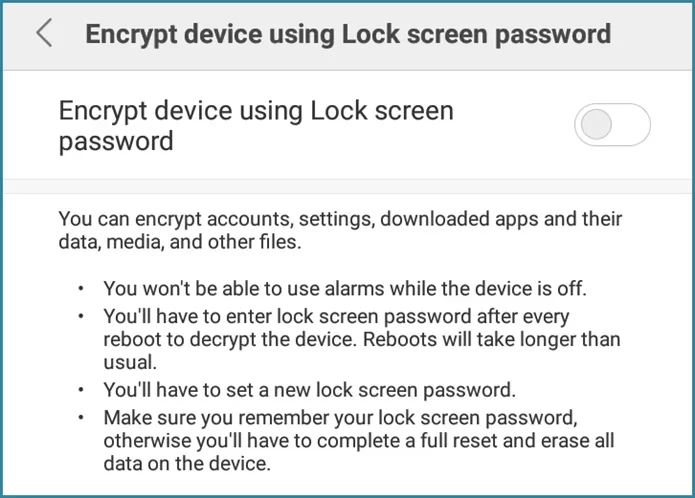Tap the grey knob of the encryption switch
This screenshot has width=695, height=498.
tap(597, 125)
